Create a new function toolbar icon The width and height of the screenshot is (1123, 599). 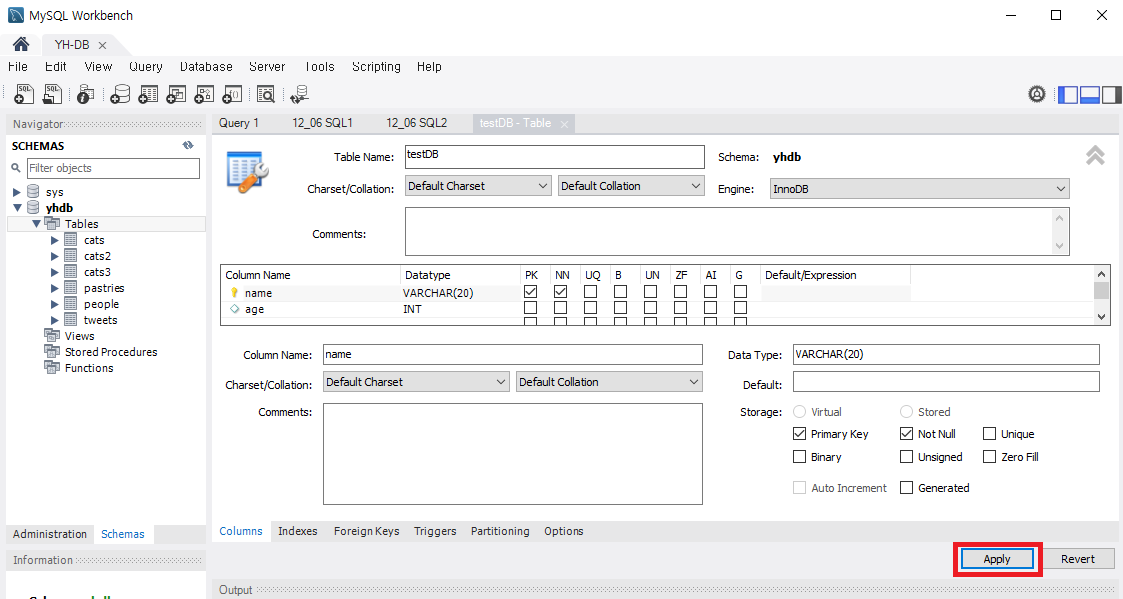[232, 94]
